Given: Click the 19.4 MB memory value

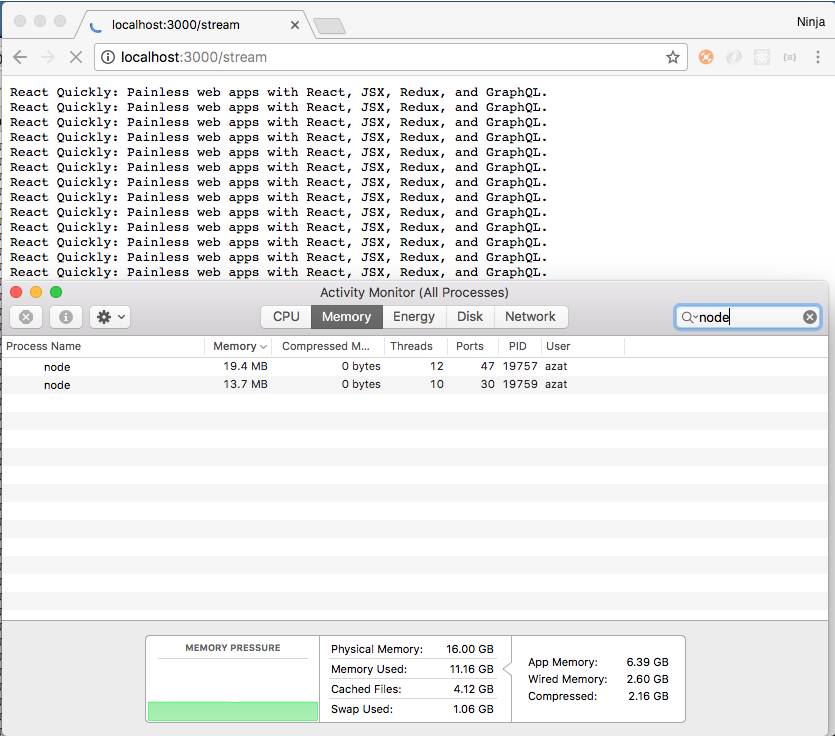Looking at the screenshot, I should [x=245, y=366].
